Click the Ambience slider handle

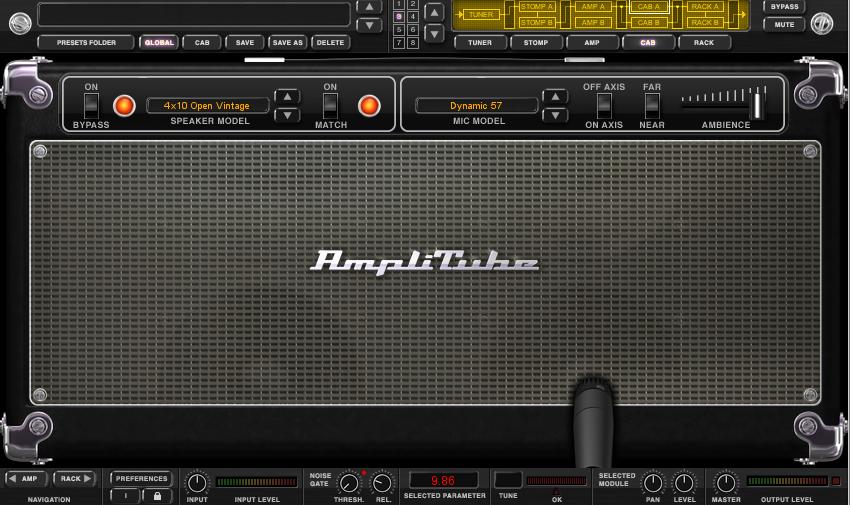756,105
